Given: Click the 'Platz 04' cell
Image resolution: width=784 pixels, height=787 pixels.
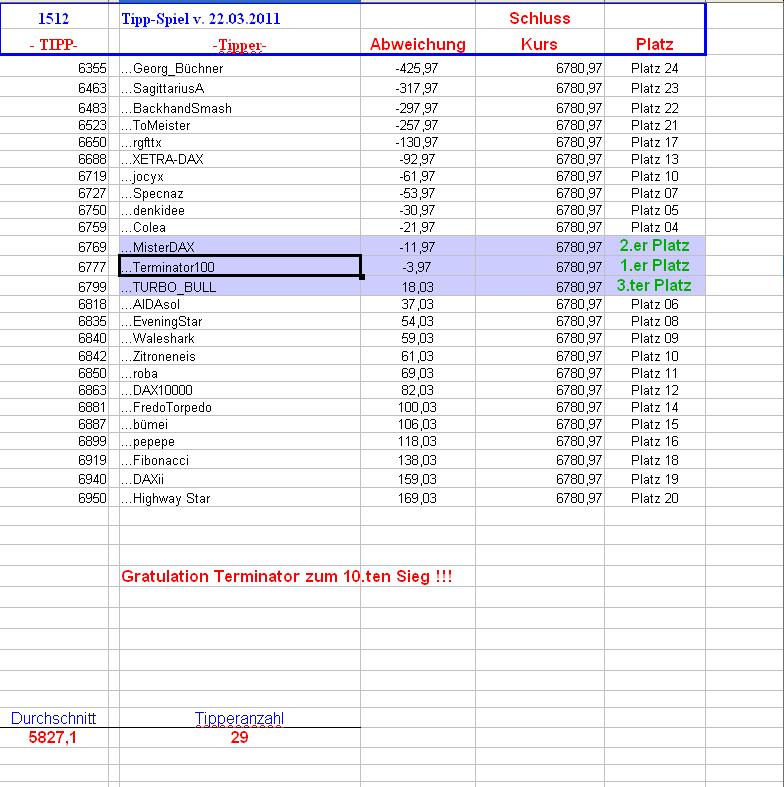Looking at the screenshot, I should (x=655, y=228).
